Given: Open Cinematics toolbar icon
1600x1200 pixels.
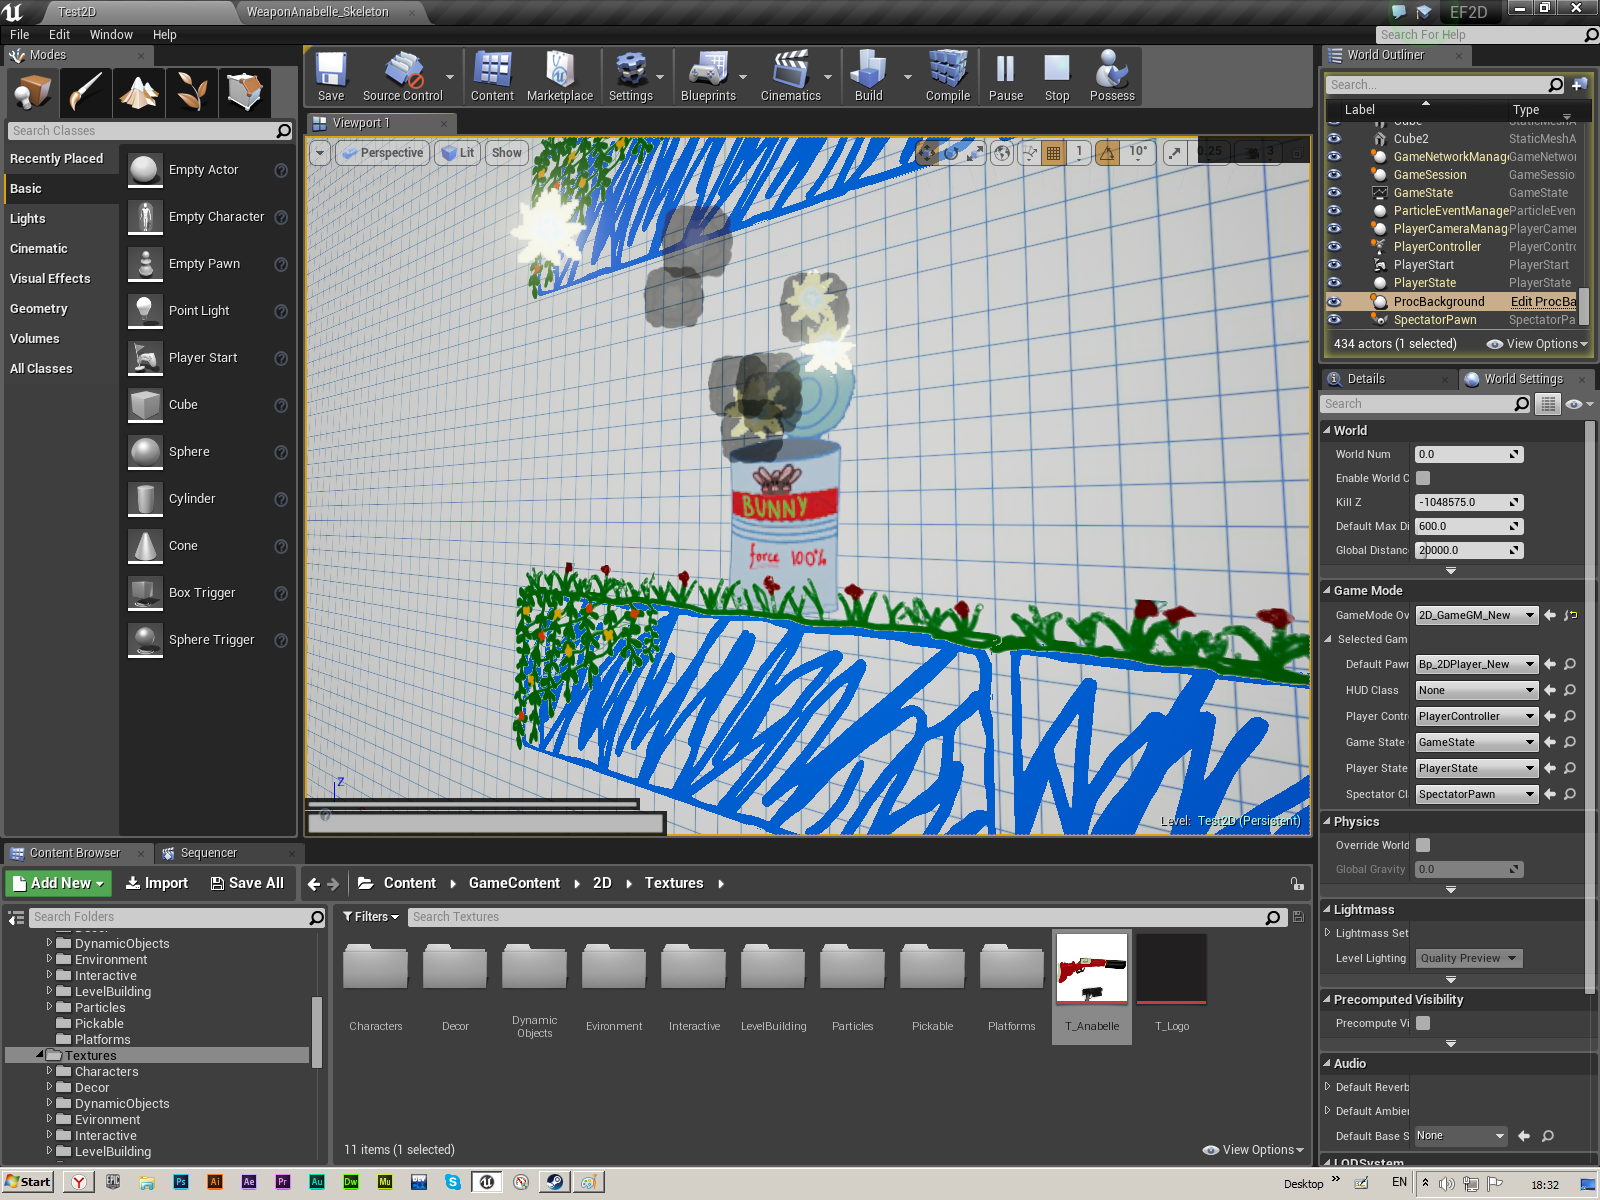Looking at the screenshot, I should click(790, 77).
